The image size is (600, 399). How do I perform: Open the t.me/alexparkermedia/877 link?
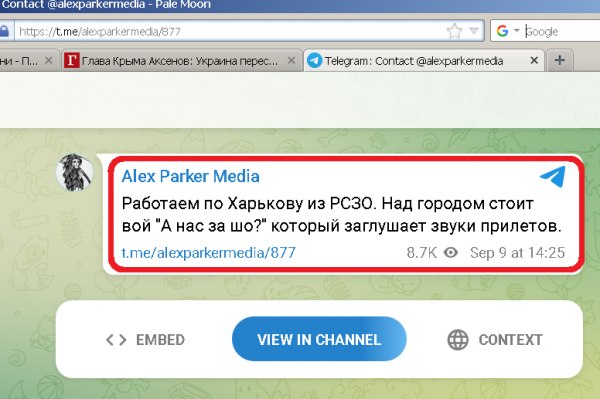[209, 253]
